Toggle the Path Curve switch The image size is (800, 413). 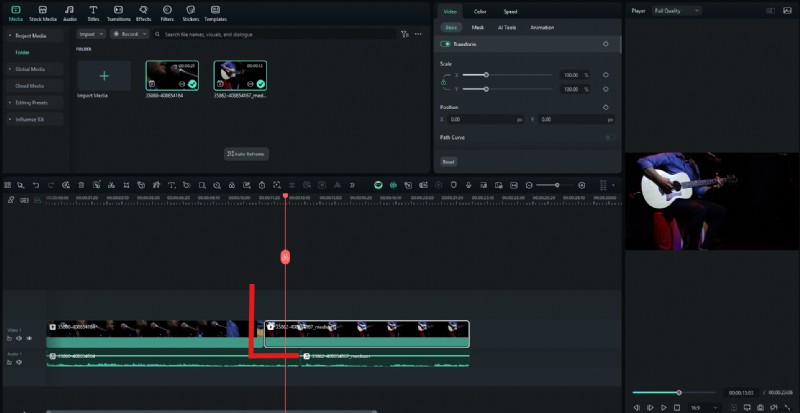coord(609,137)
